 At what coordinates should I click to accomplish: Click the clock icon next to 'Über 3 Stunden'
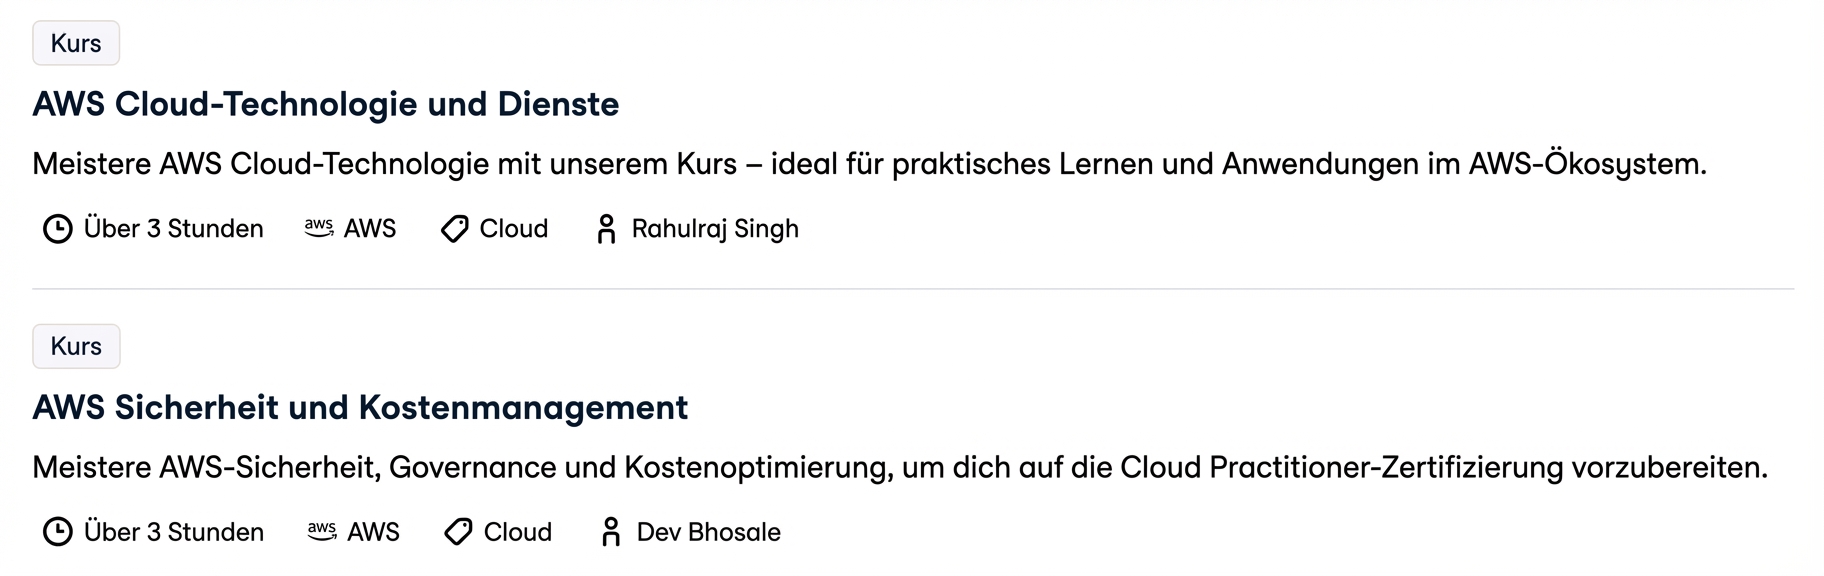click(57, 229)
